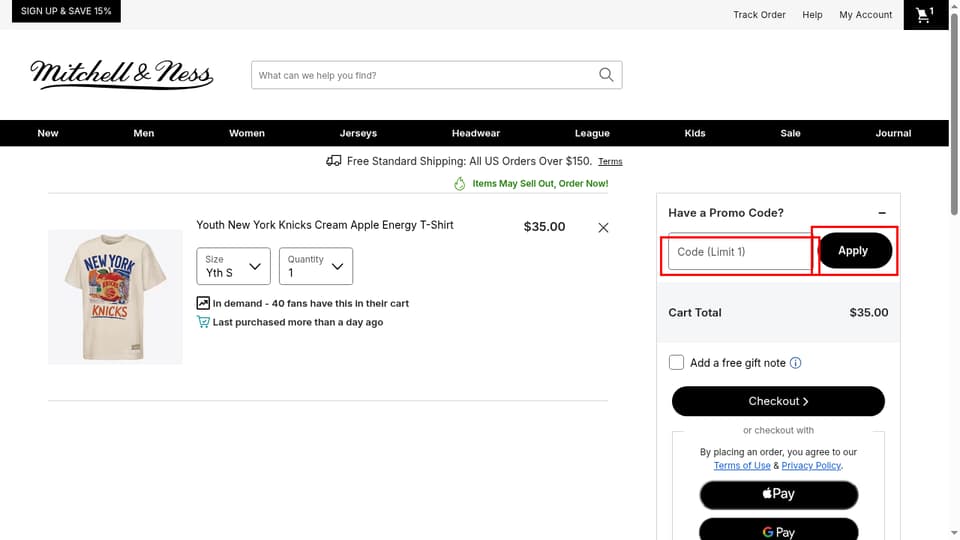Viewport: 960px width, 540px height.
Task: Open the Quantity dropdown
Action: (x=316, y=266)
